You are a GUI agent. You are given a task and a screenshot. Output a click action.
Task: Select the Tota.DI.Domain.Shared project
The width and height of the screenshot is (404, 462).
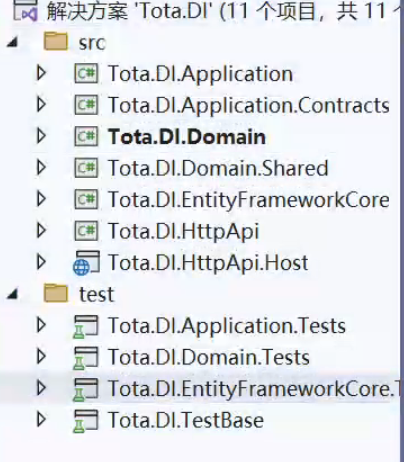[218, 168]
